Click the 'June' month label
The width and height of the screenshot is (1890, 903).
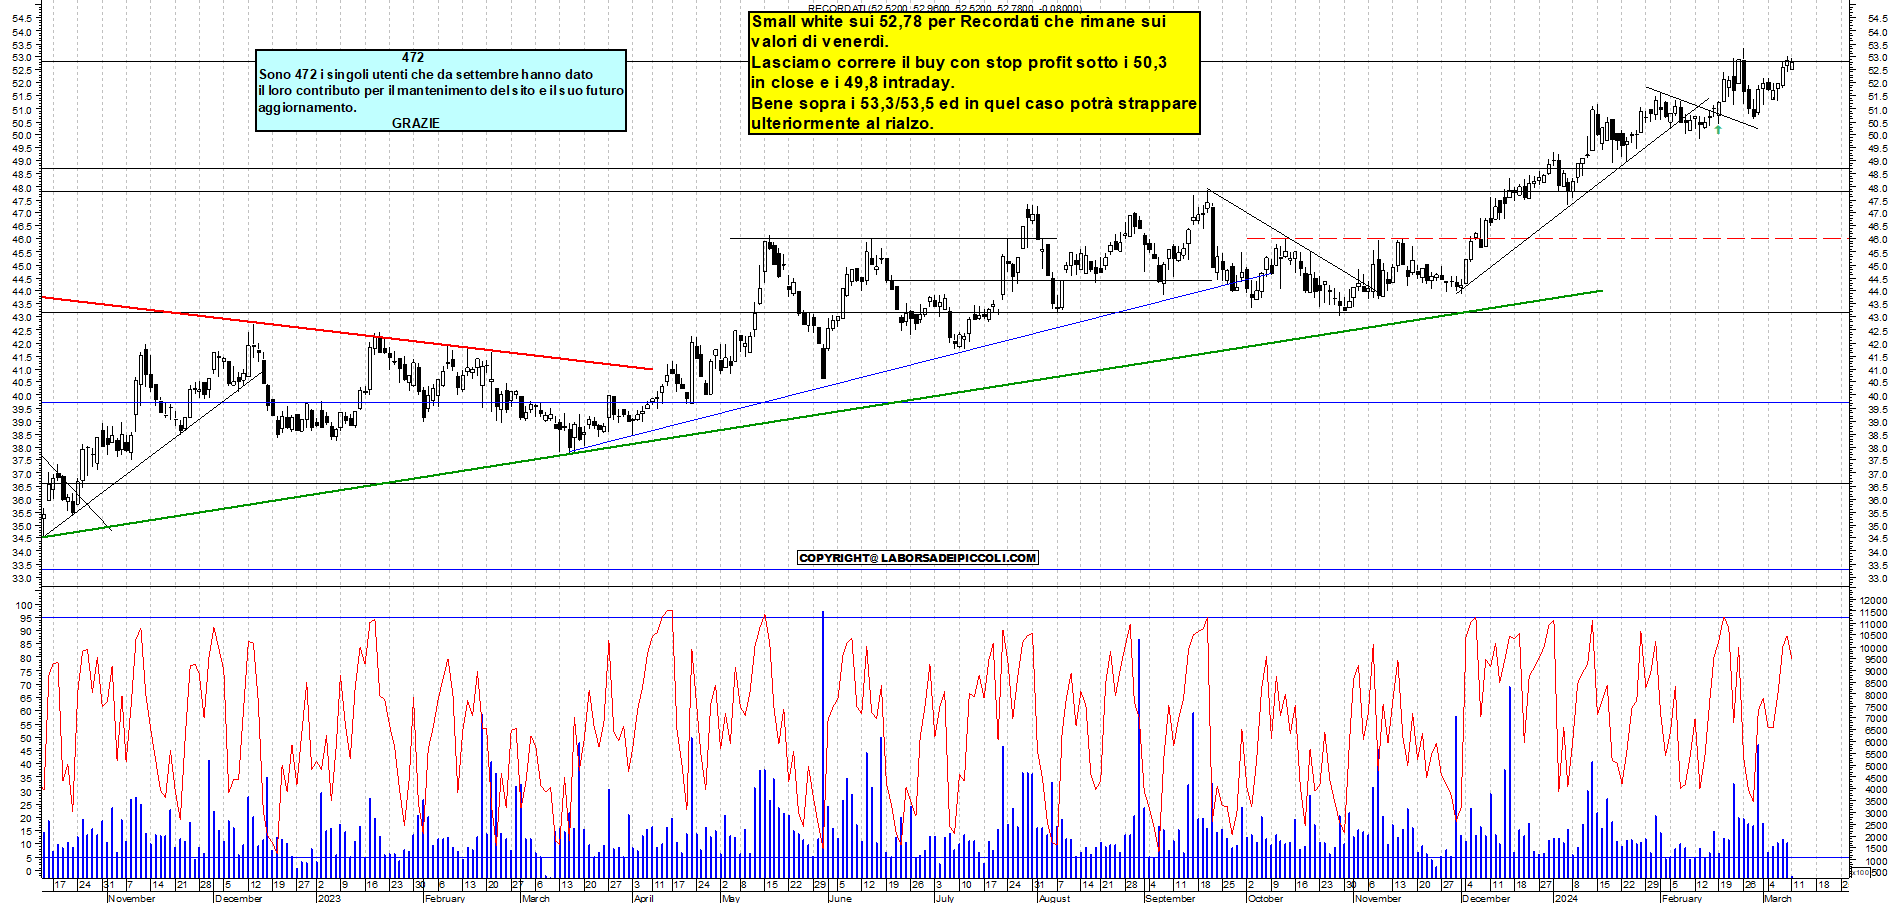pyautogui.click(x=841, y=898)
